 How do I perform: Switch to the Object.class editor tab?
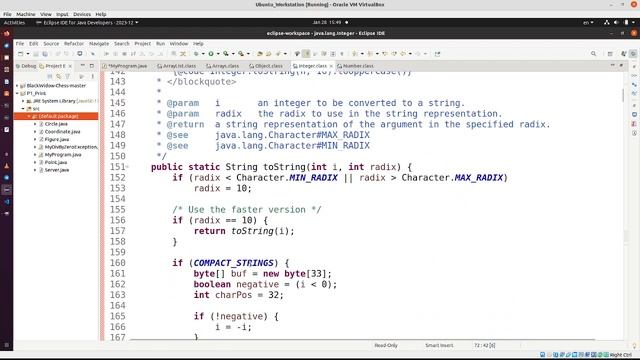pyautogui.click(x=266, y=66)
